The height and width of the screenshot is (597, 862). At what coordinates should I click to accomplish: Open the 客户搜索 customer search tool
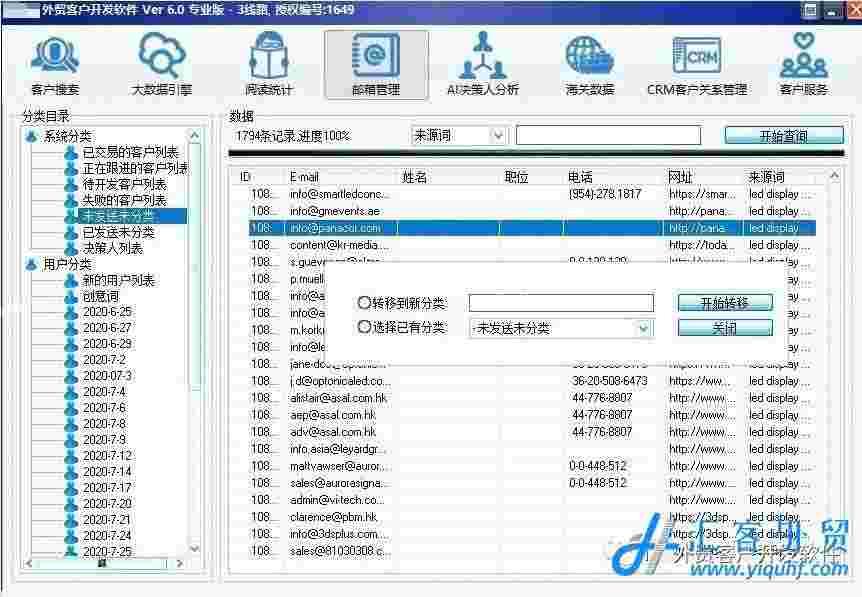55,64
